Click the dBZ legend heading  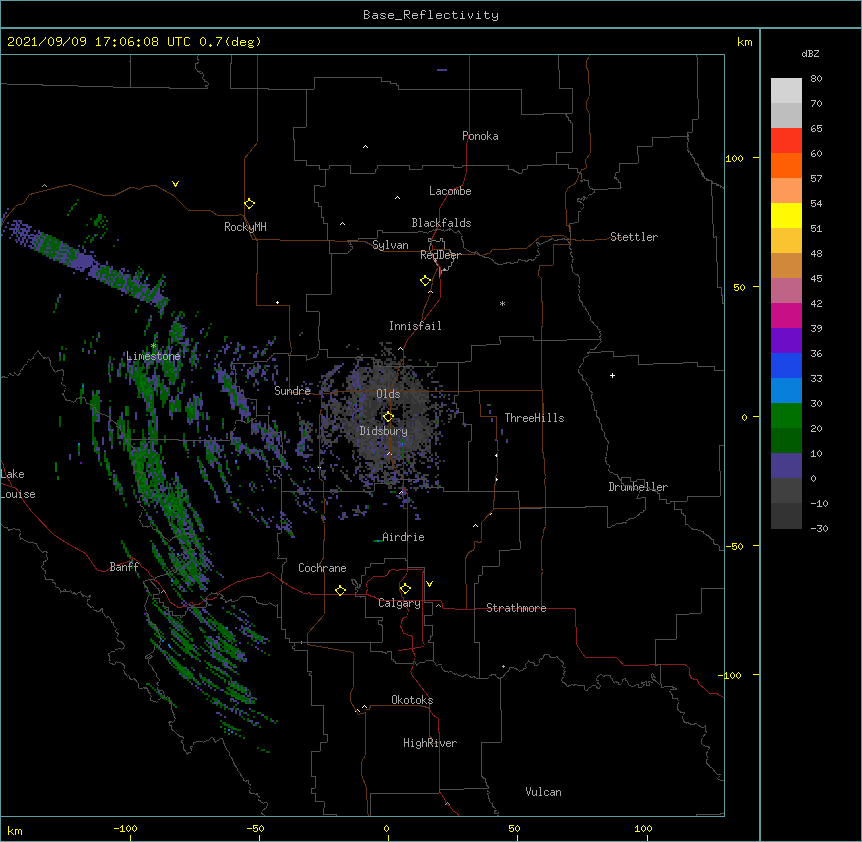coord(810,53)
